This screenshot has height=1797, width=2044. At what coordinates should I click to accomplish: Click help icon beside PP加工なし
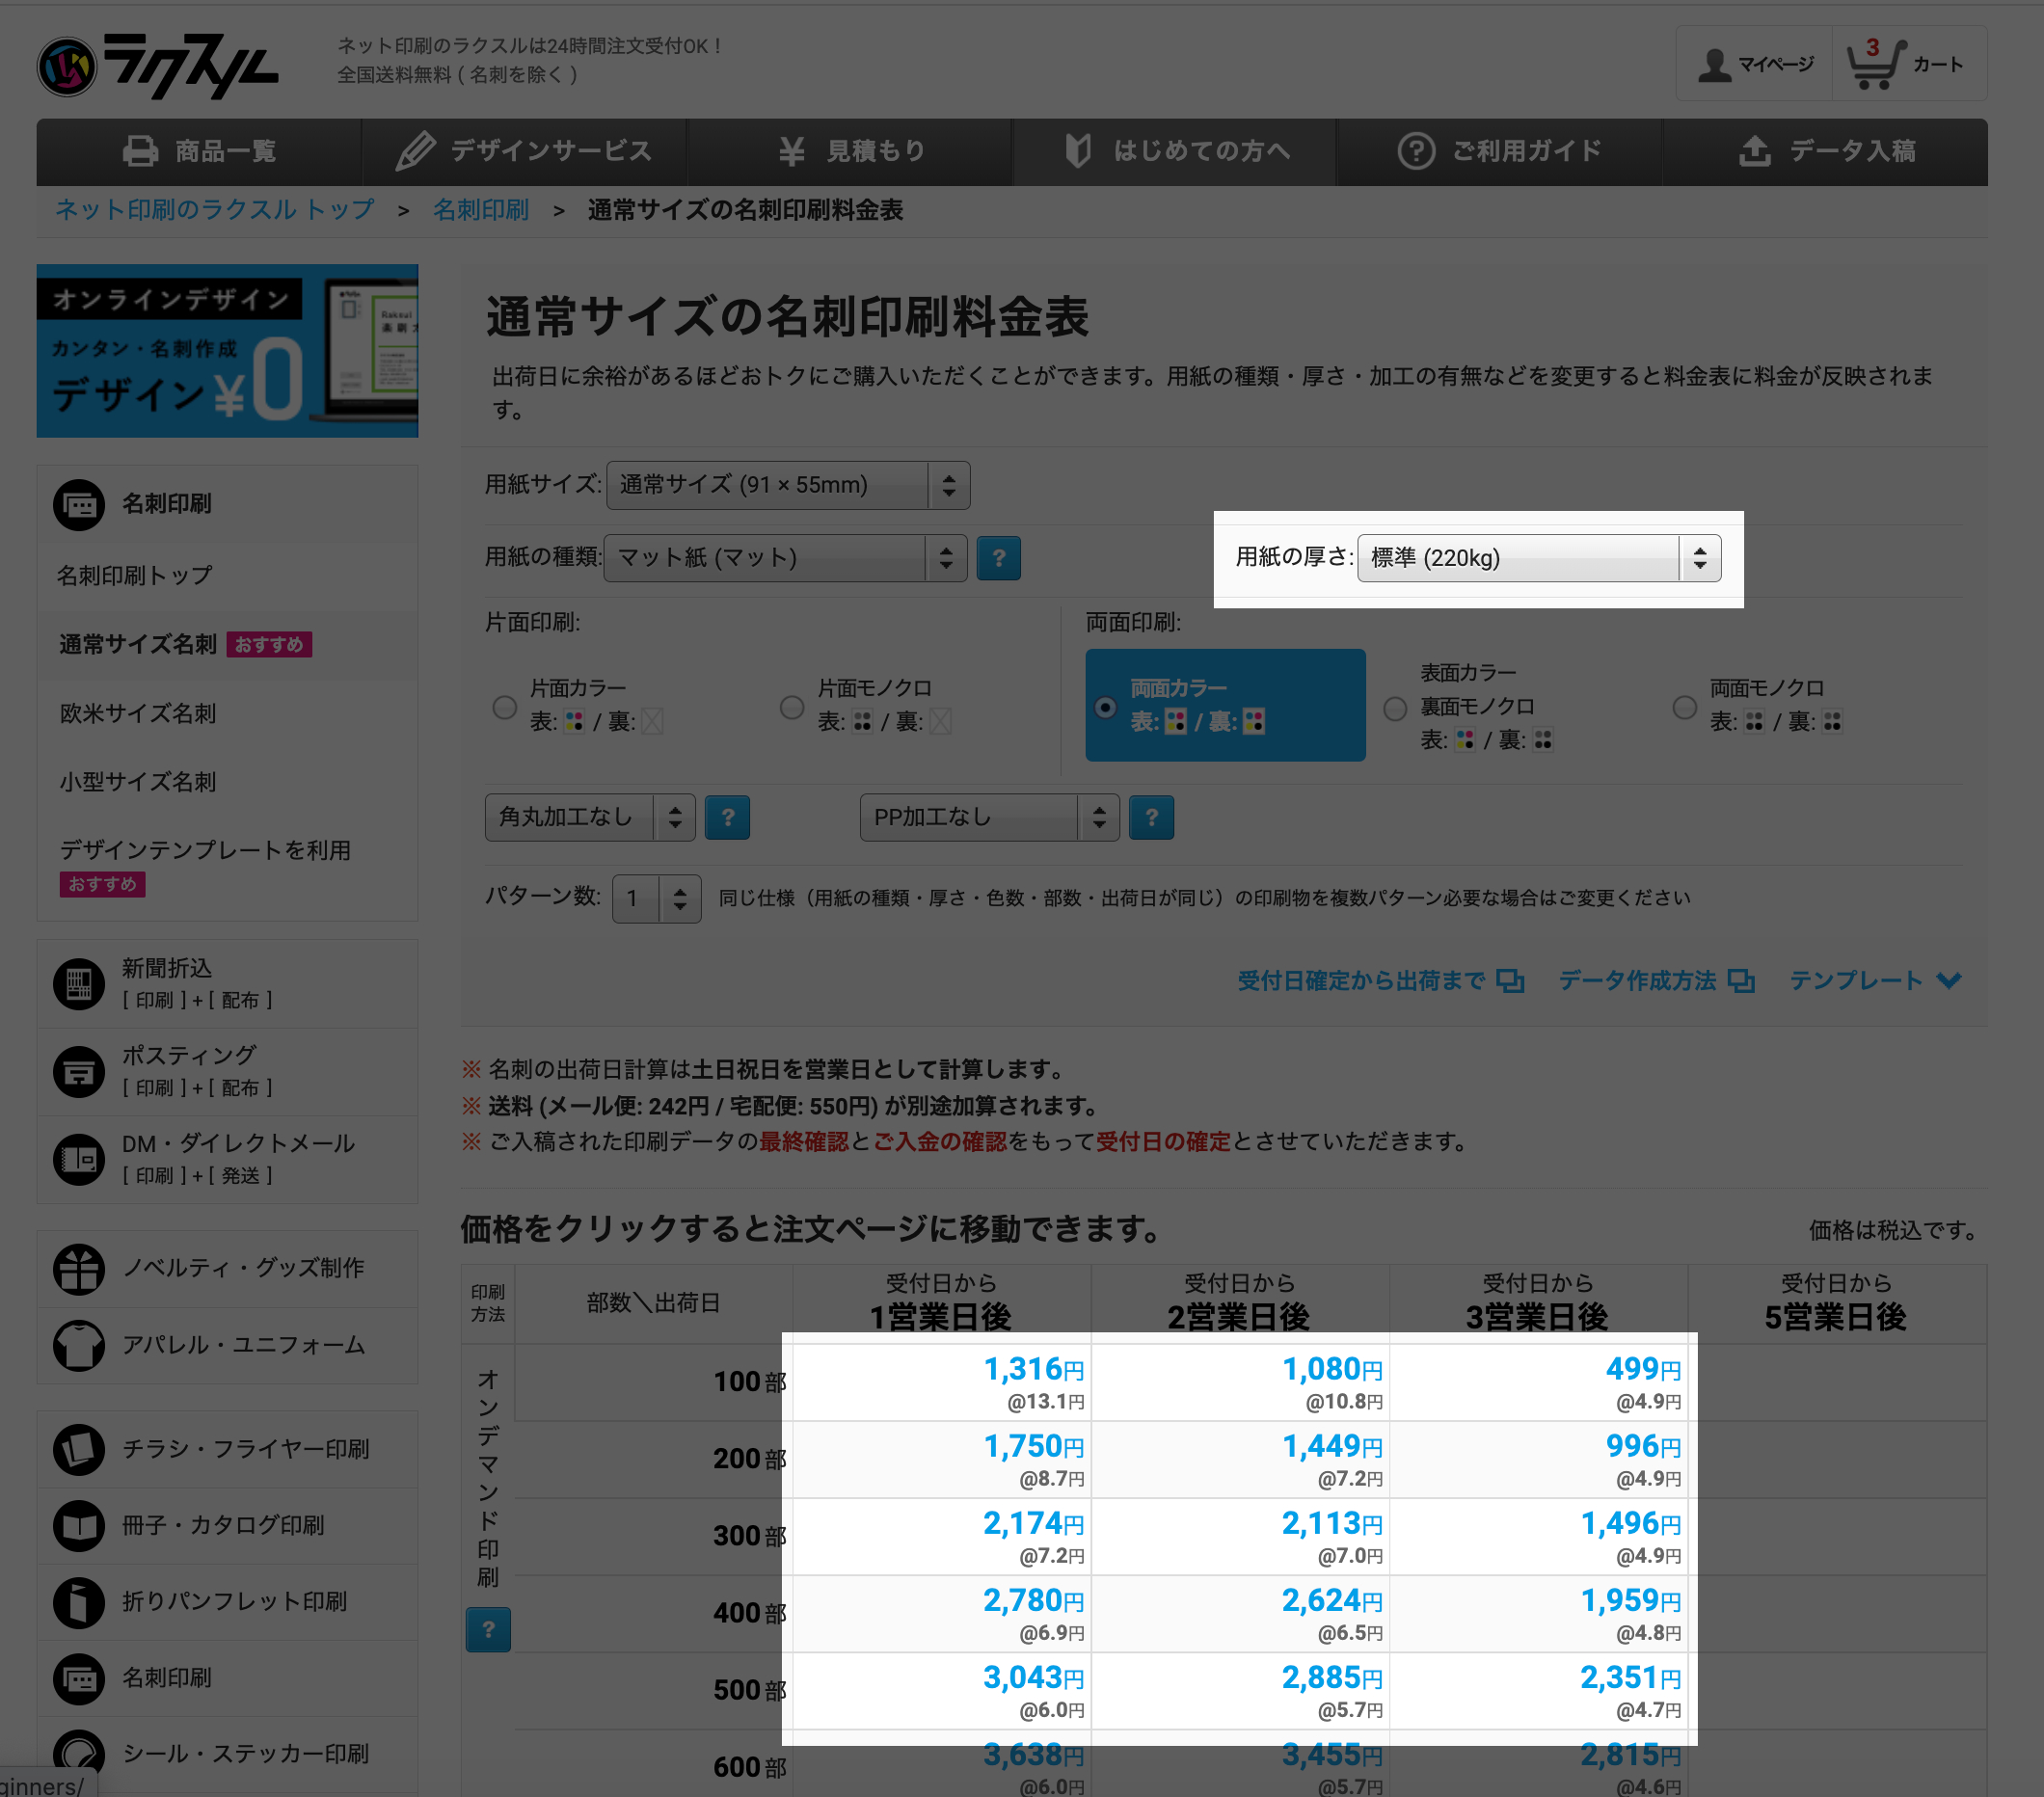(1151, 818)
